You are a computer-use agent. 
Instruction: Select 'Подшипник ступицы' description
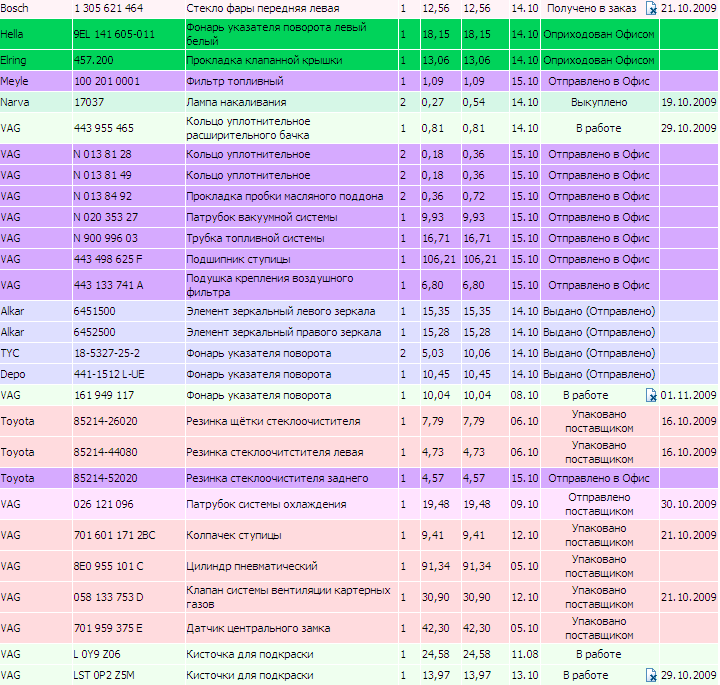tap(238, 259)
